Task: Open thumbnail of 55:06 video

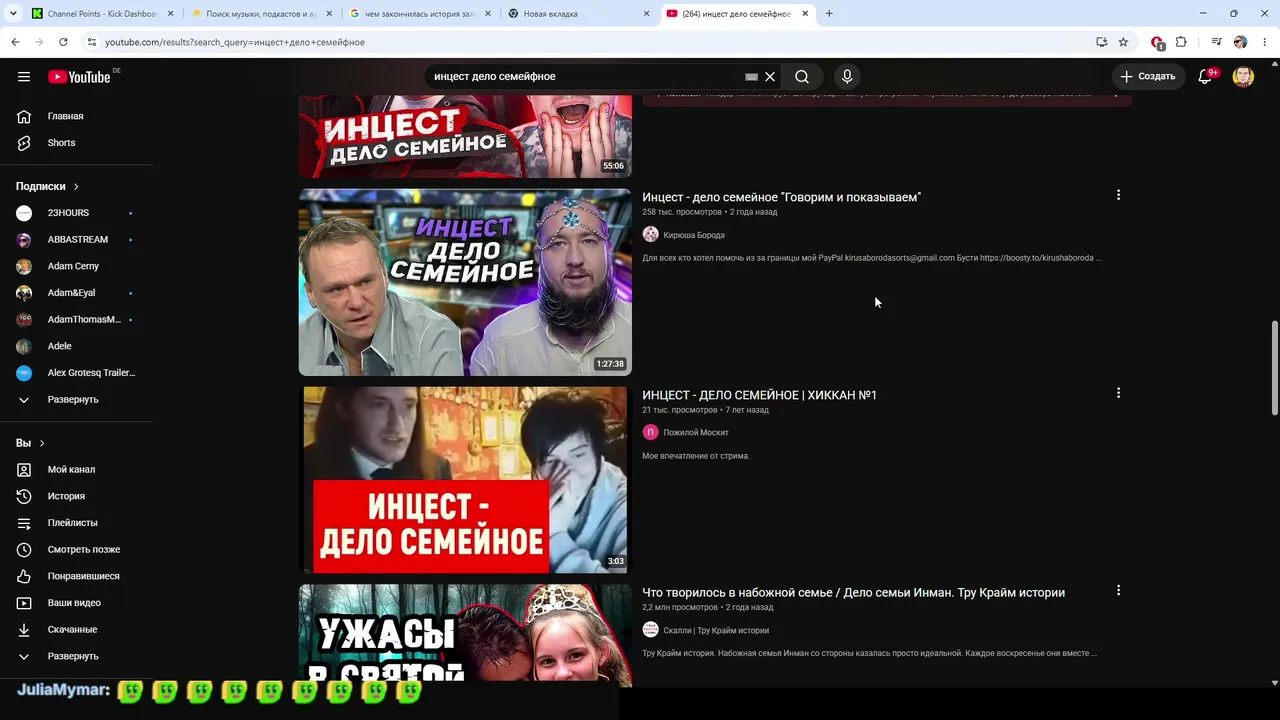Action: (465, 137)
